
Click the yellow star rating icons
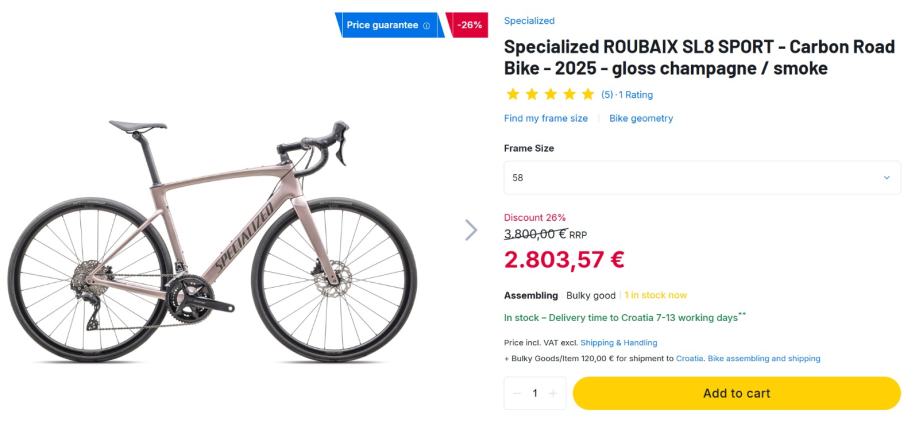550,95
